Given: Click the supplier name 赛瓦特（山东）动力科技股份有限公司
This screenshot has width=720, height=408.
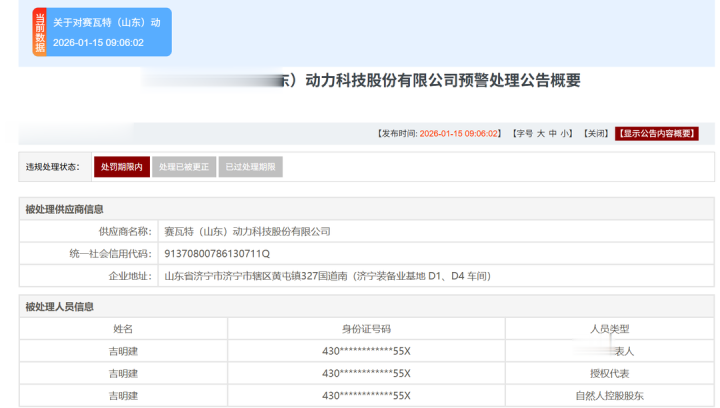Looking at the screenshot, I should [247, 231].
